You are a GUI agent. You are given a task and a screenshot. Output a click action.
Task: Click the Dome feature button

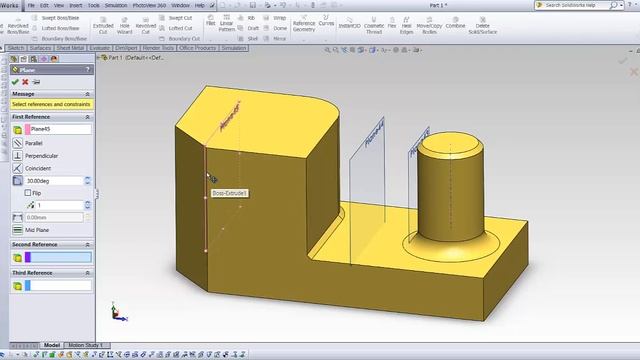[x=276, y=28]
